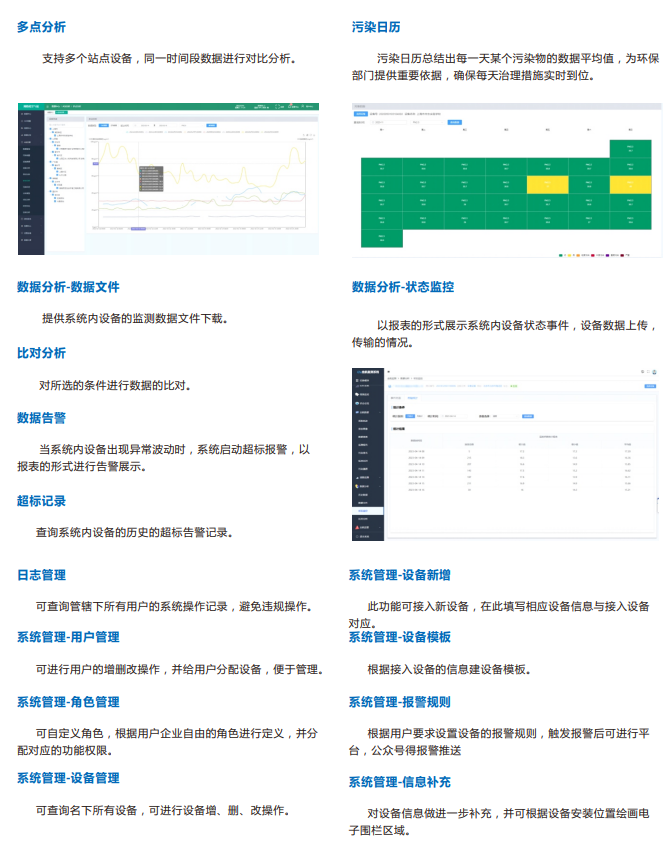Select the highlighted white item in status monitoring sidebar
Viewport: 669px width, 849px height.
[x=366, y=510]
